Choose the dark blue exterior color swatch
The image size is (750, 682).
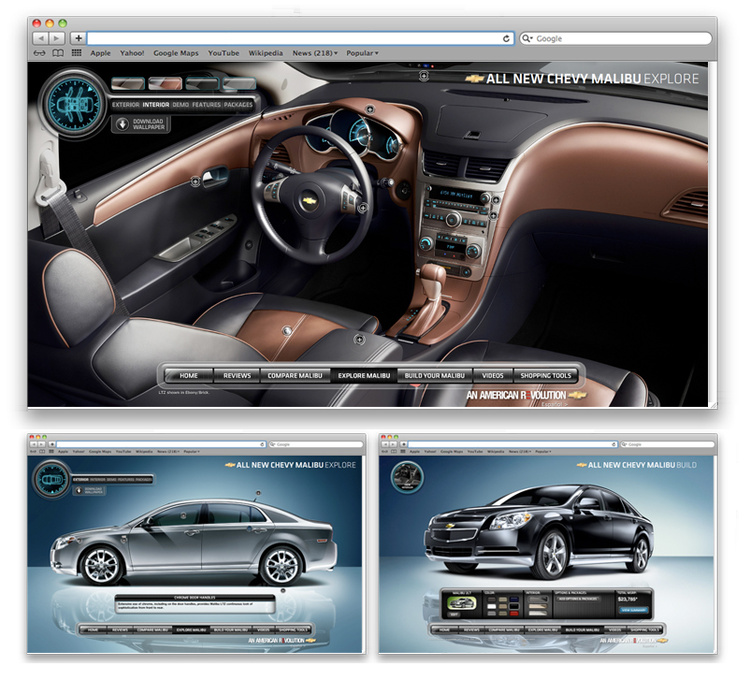click(514, 599)
